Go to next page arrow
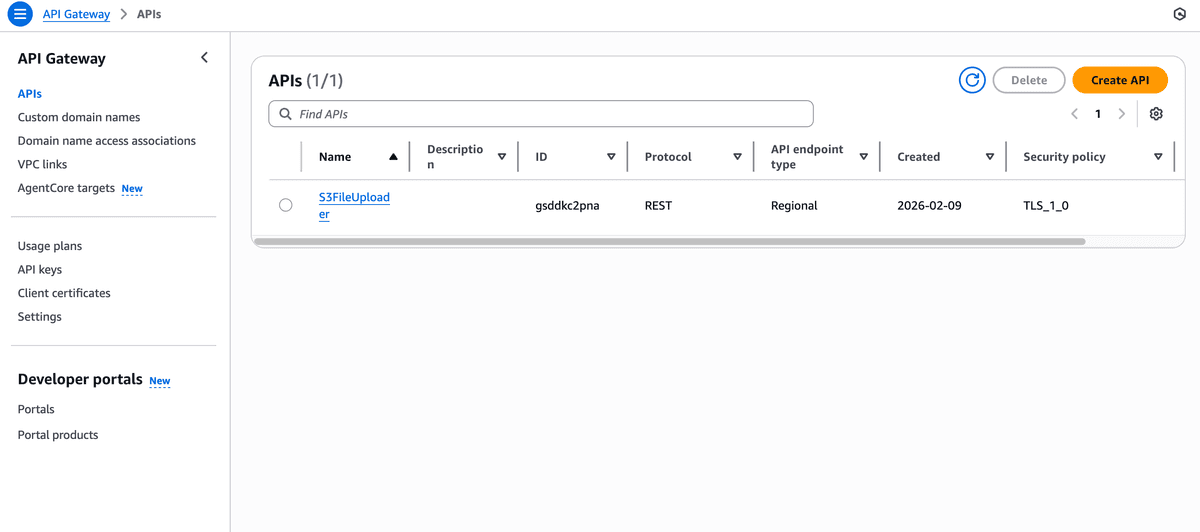Viewport: 1200px width, 532px height. tap(1122, 114)
